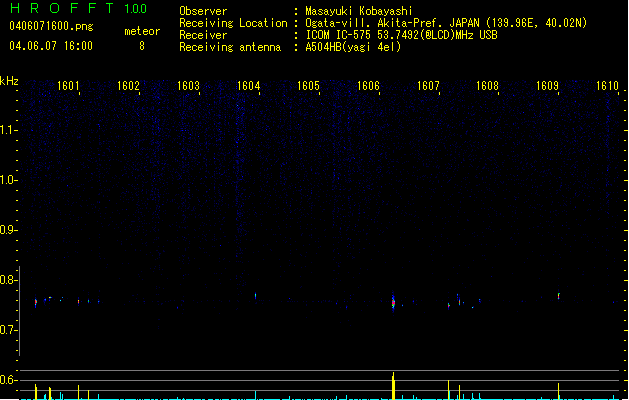Viewport: 629px width, 400px height.
Task: Click the meteor count value 8
Action: [142, 46]
